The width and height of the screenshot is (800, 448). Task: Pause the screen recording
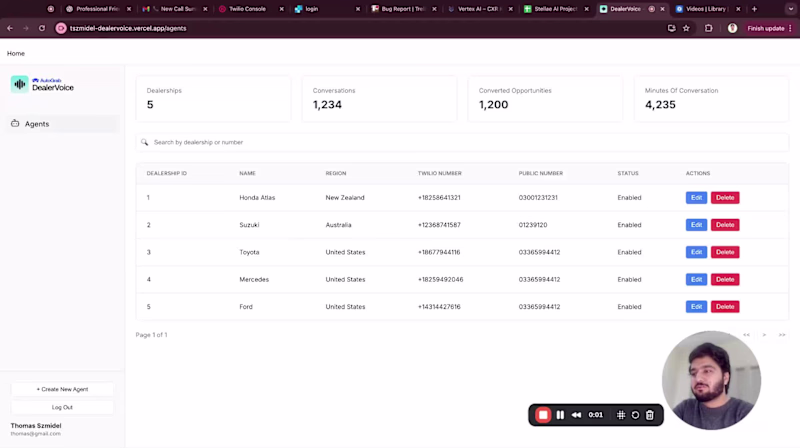560,415
